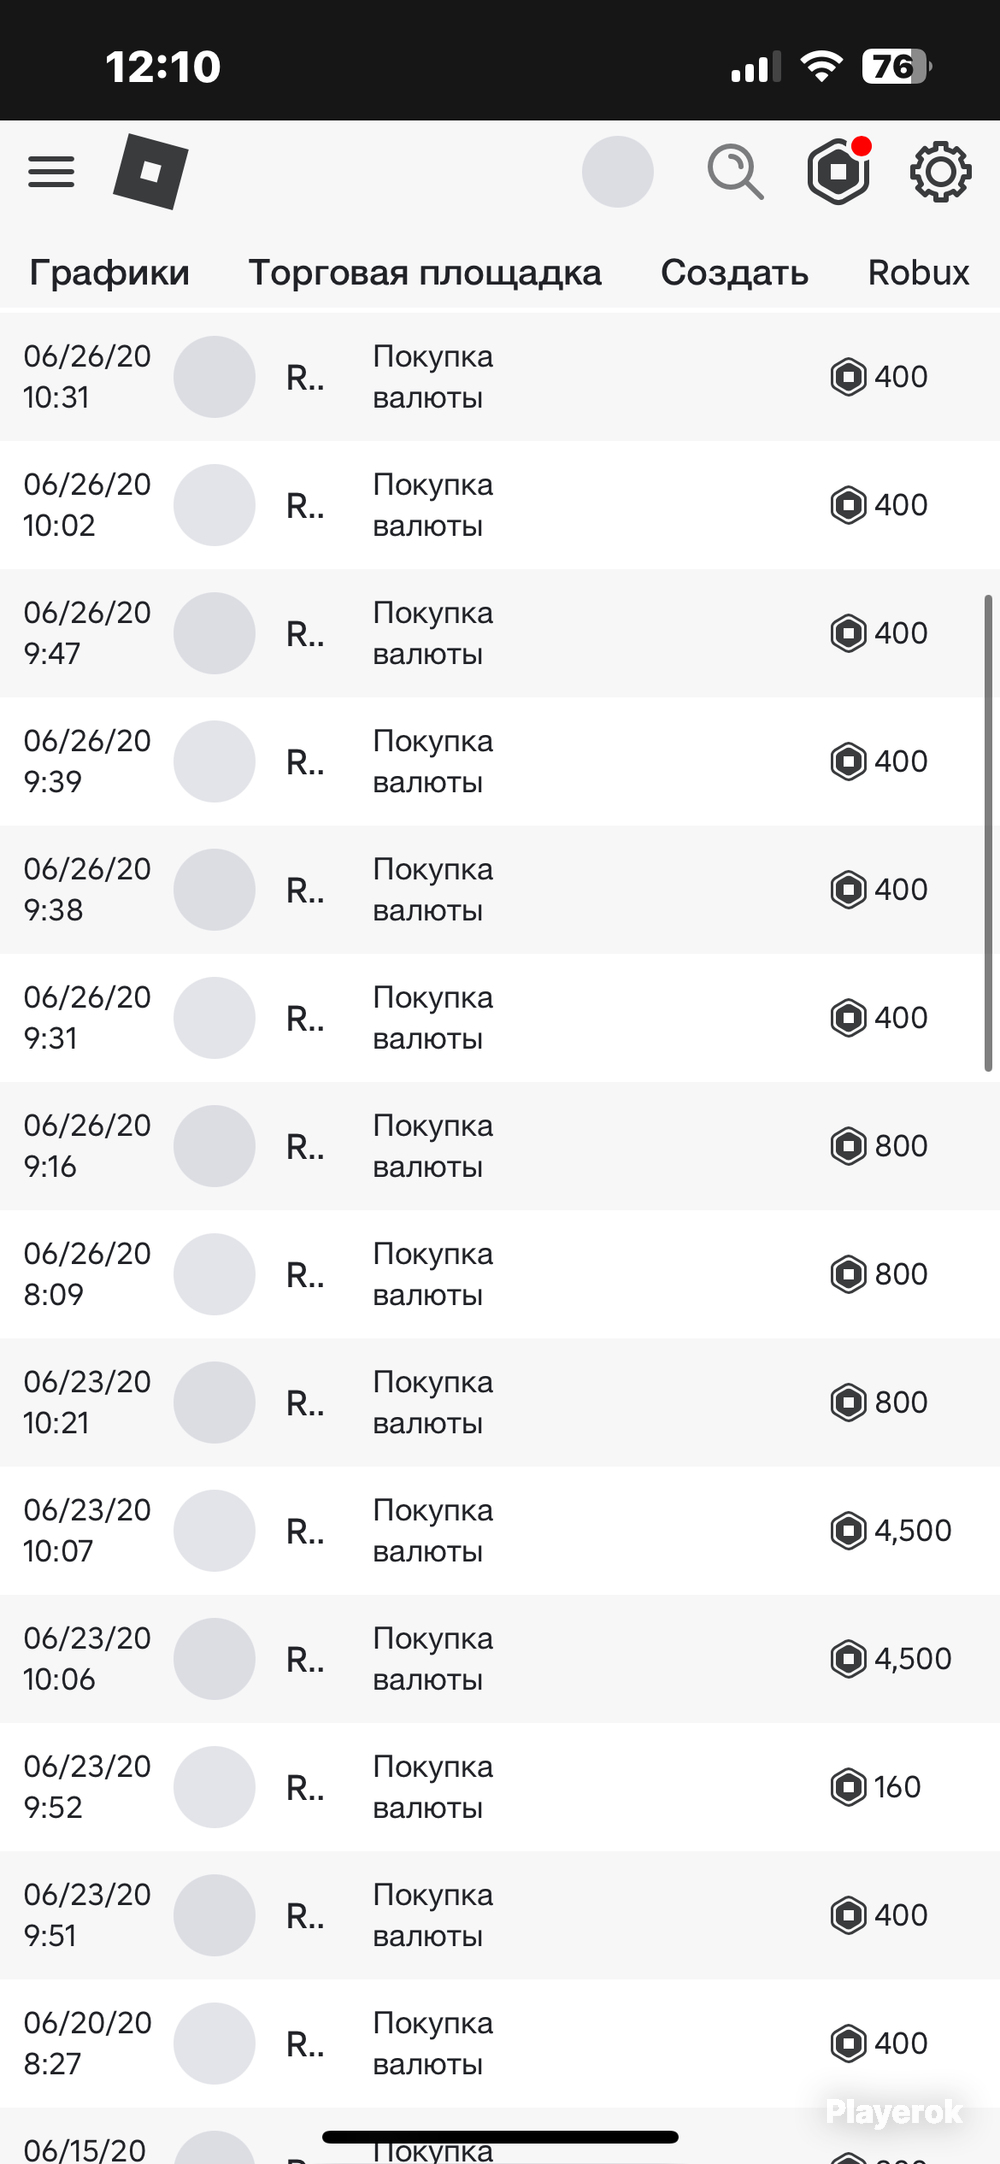Switch to the Графики tab
Screen dimensions: 1000x2164
pyautogui.click(x=109, y=273)
